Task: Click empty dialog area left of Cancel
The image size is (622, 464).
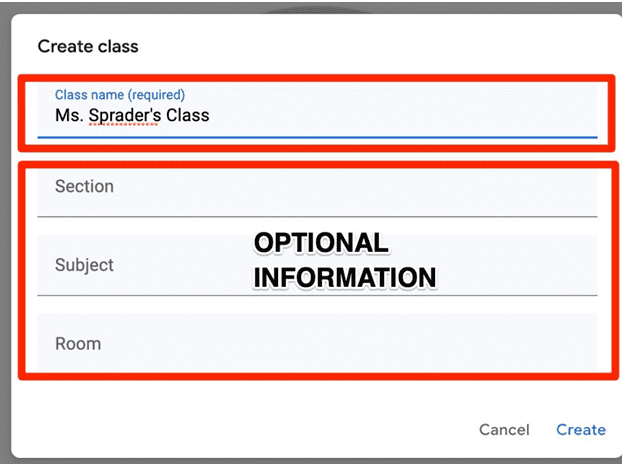Action: click(250, 429)
